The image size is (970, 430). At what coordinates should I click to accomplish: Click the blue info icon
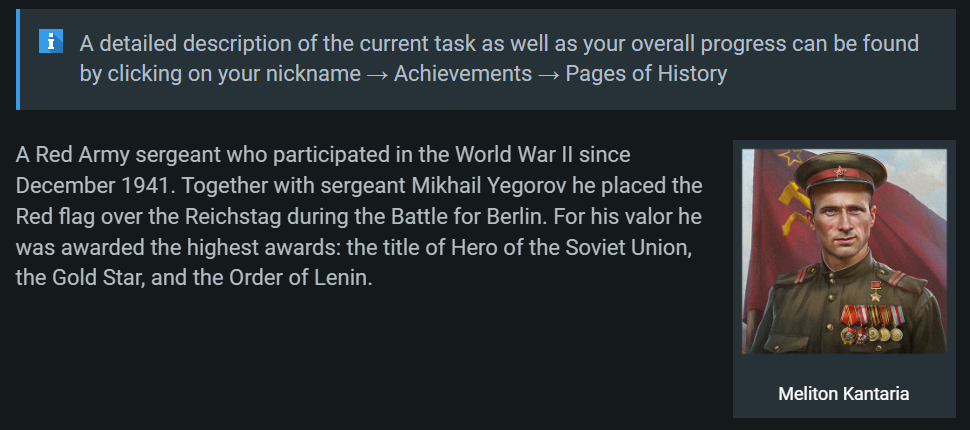(x=51, y=41)
